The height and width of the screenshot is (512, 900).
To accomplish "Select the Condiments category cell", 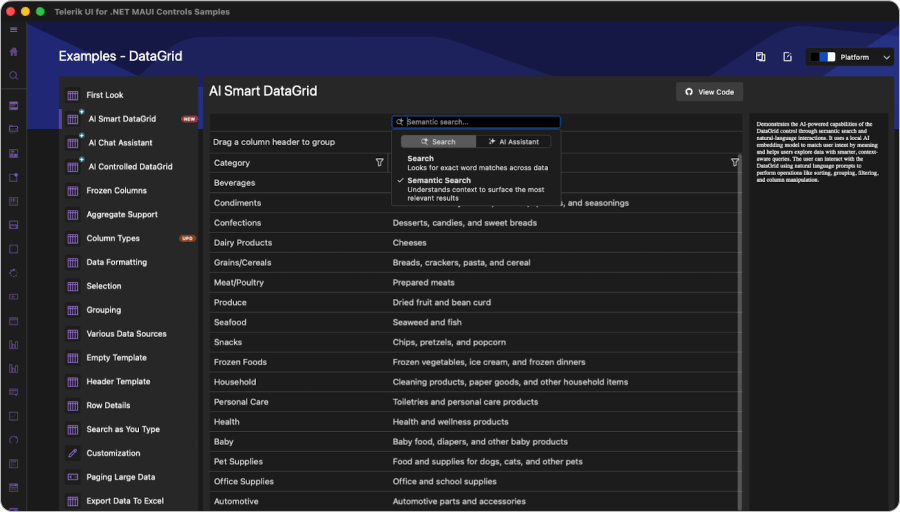I will [x=298, y=203].
